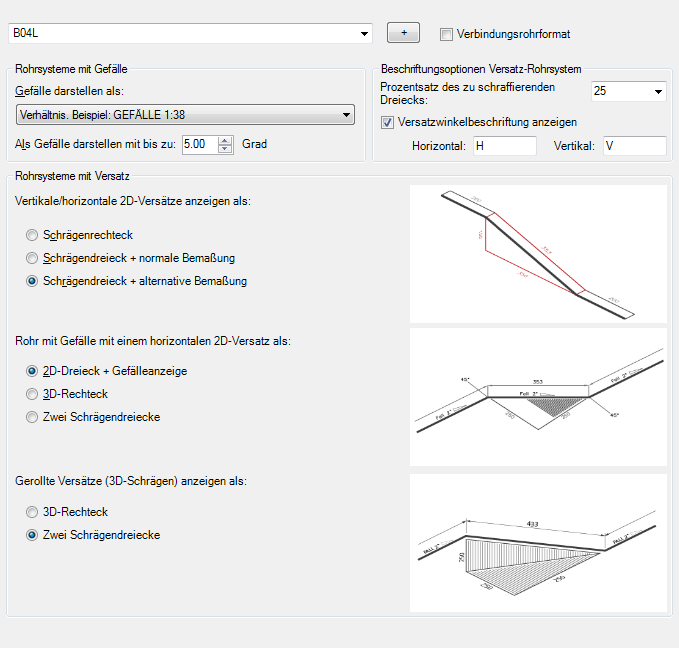Click the Vertikal label field containing V
679x648 pixels.
[x=635, y=146]
